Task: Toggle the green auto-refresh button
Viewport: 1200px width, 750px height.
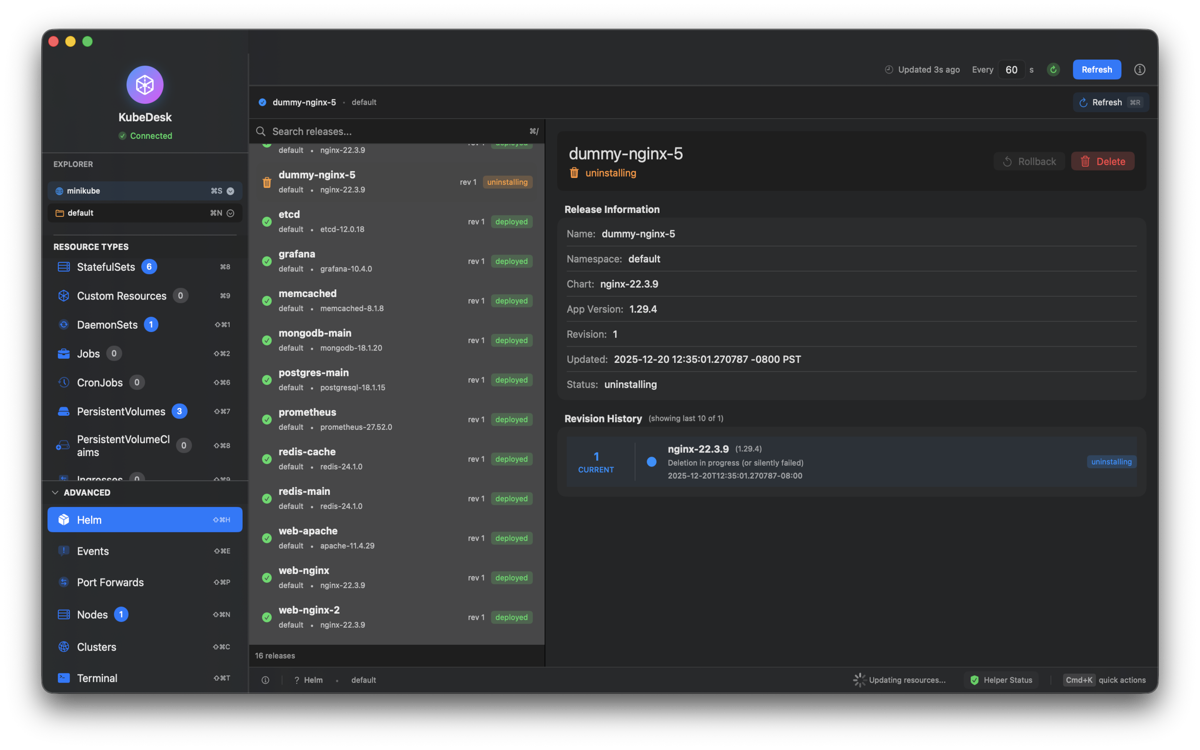Action: pyautogui.click(x=1053, y=70)
